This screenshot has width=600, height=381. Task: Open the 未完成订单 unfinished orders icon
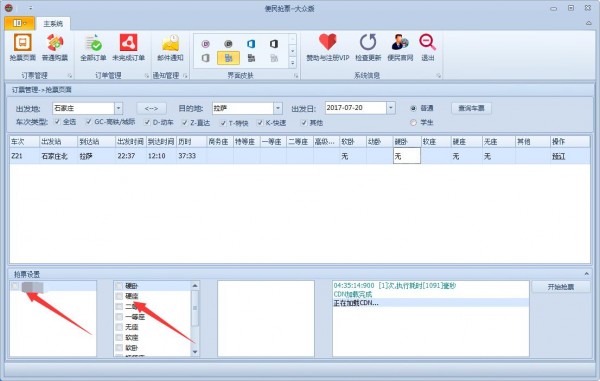(x=128, y=42)
